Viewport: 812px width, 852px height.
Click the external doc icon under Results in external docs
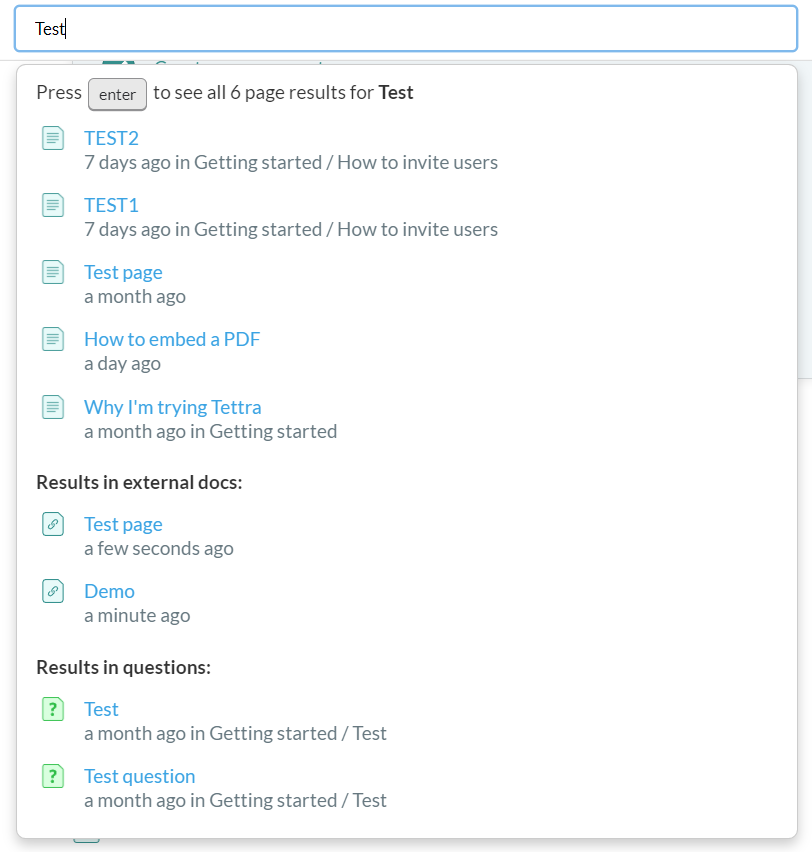click(x=53, y=524)
